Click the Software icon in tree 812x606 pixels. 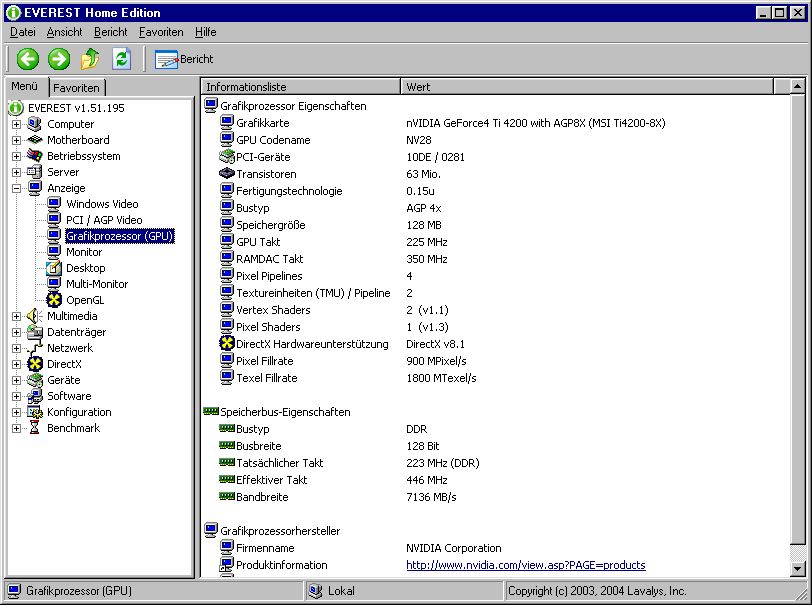35,396
